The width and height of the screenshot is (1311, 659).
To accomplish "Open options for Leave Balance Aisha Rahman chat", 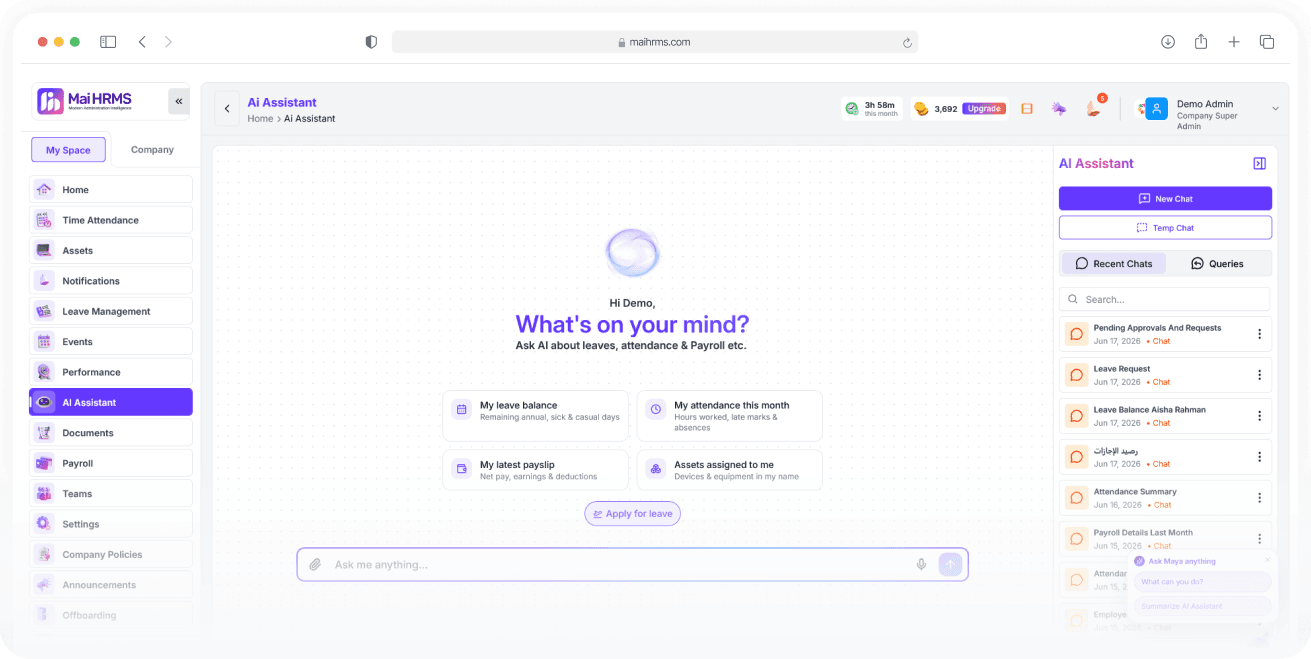I will tap(1259, 416).
